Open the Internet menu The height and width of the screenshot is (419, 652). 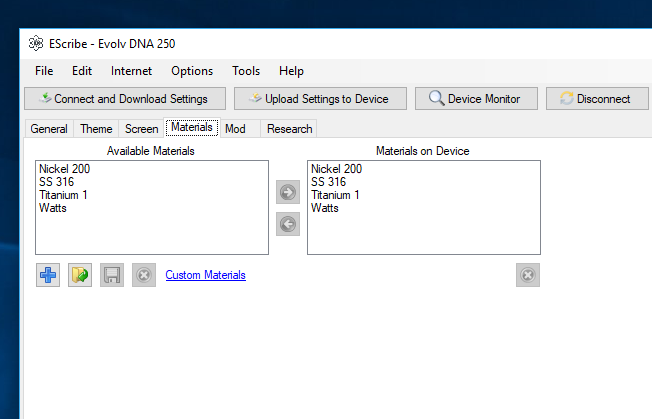(x=131, y=71)
